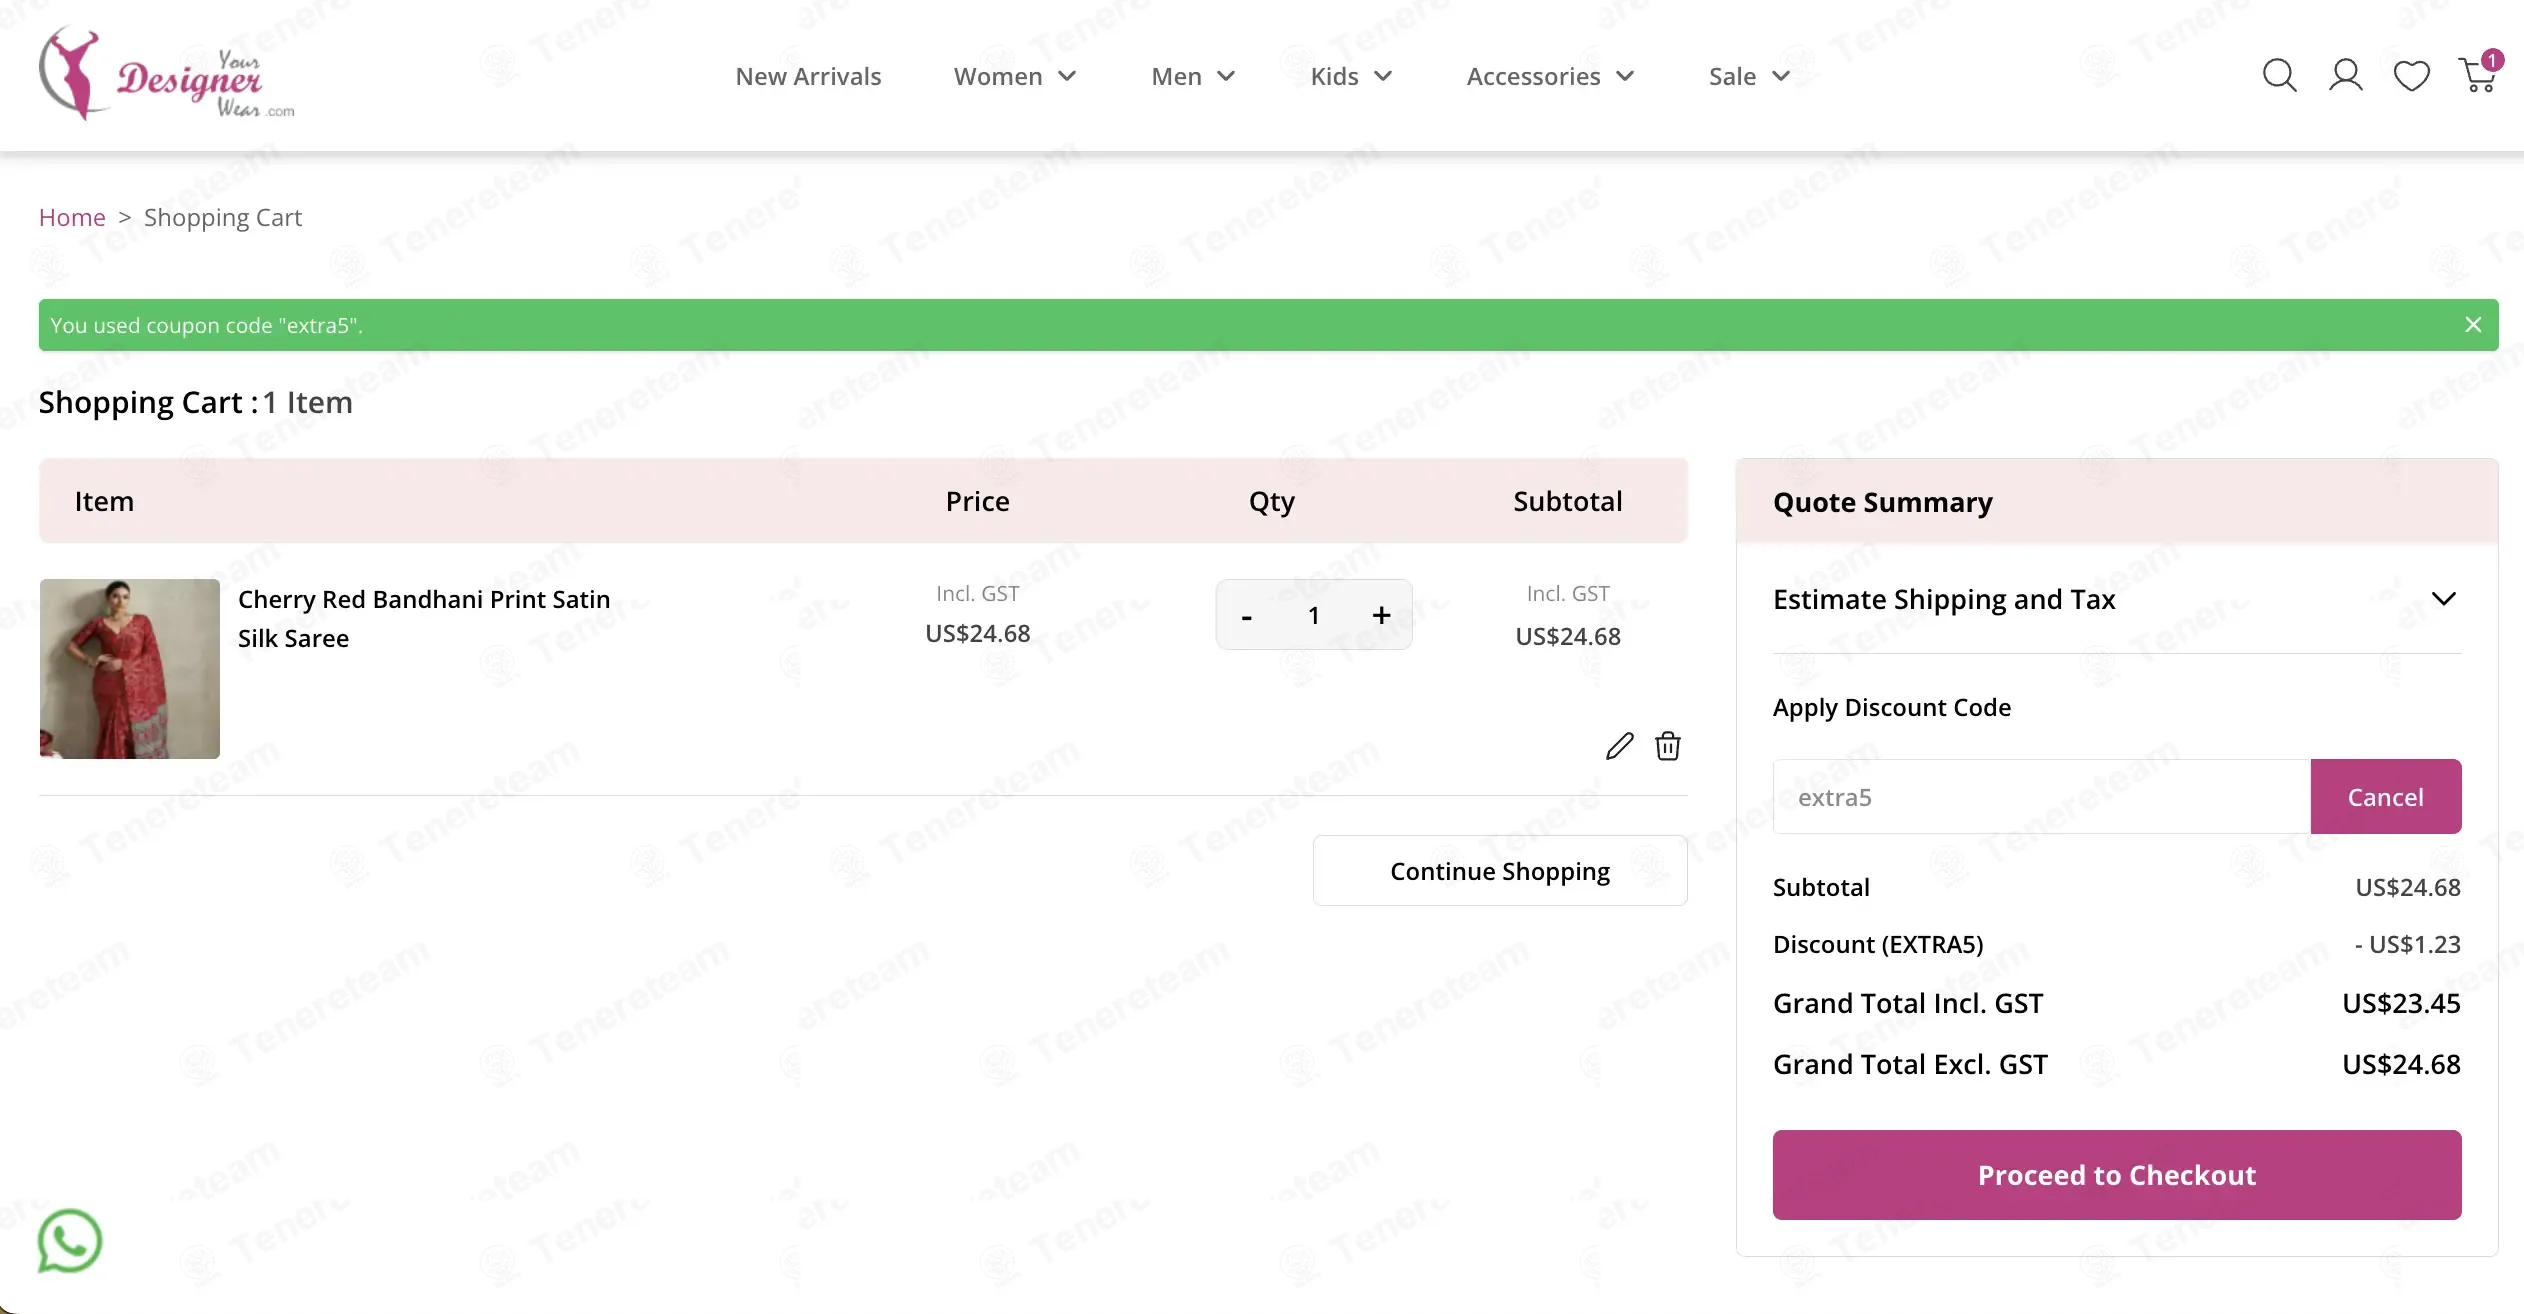
Task: Expand the Kids dropdown menu
Action: click(x=1351, y=76)
